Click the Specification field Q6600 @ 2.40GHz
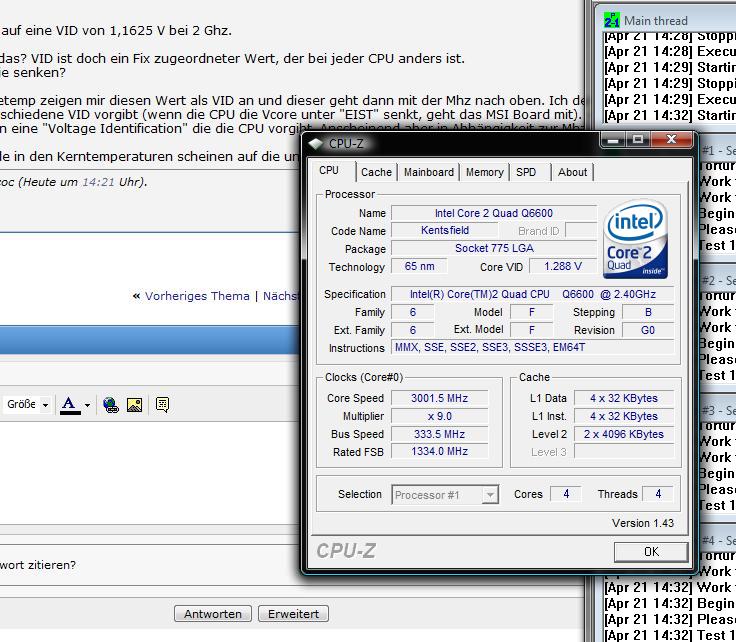This screenshot has height=642, width=736. [532, 294]
